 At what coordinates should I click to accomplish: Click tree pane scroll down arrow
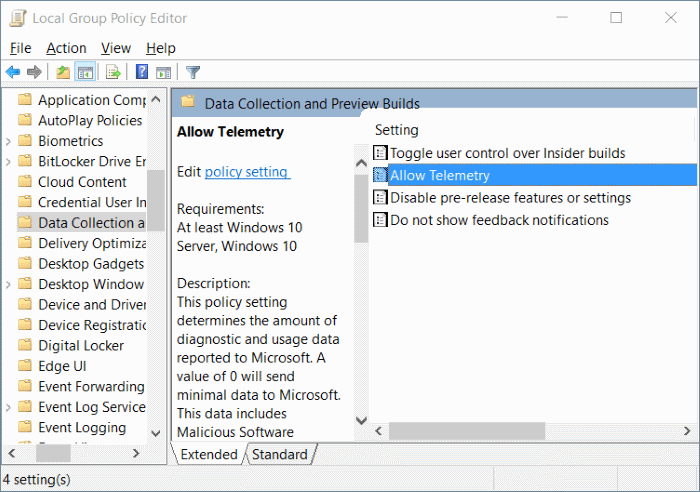pos(156,433)
